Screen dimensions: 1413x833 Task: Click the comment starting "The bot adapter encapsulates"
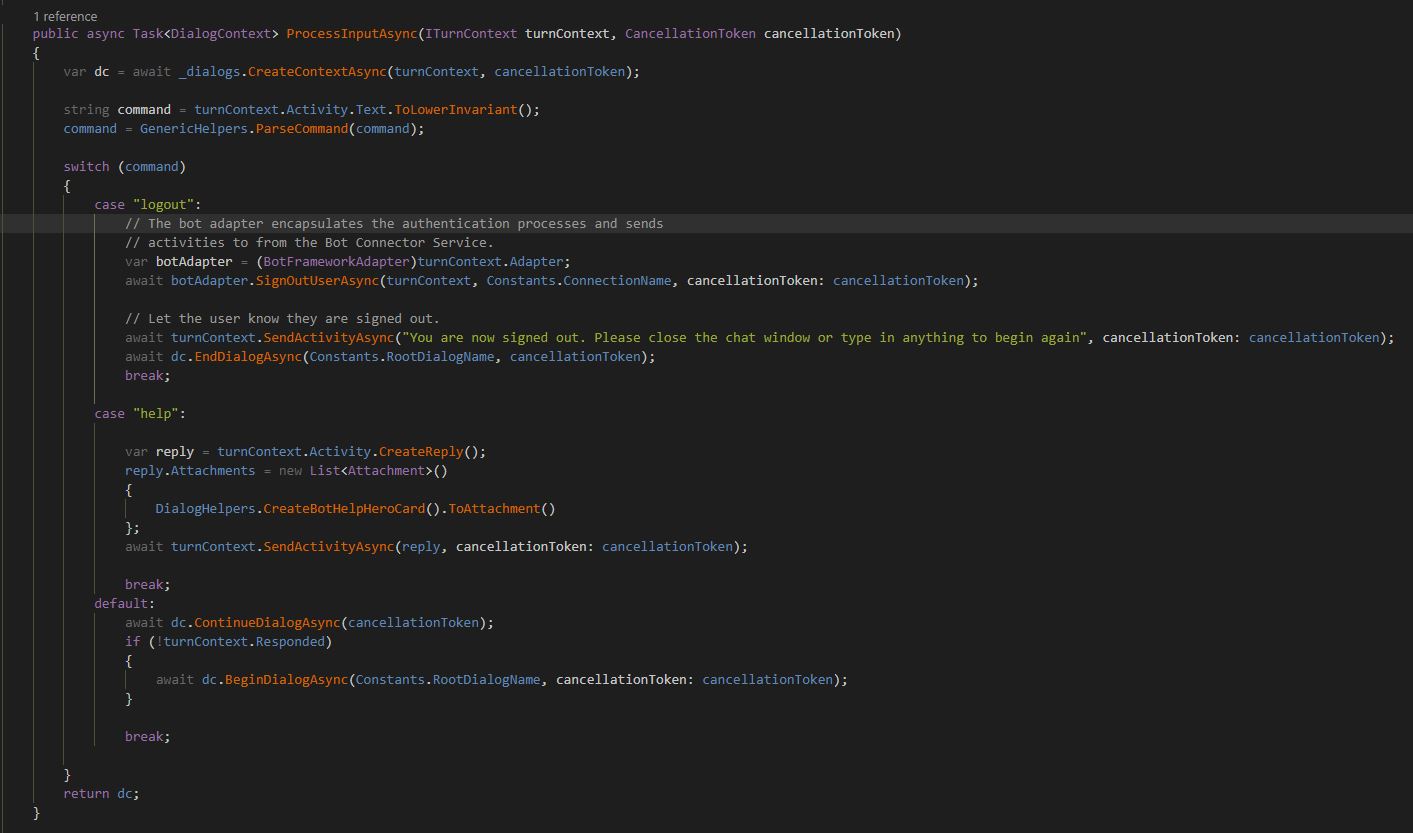pos(394,223)
